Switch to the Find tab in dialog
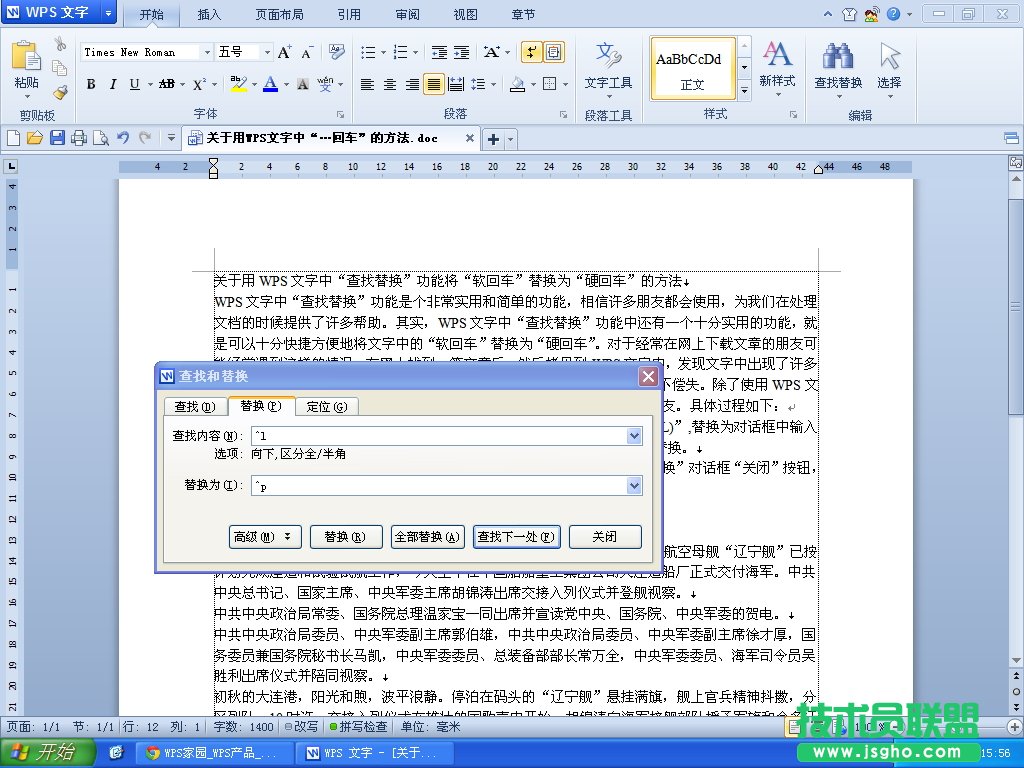Image resolution: width=1024 pixels, height=768 pixels. [x=194, y=406]
